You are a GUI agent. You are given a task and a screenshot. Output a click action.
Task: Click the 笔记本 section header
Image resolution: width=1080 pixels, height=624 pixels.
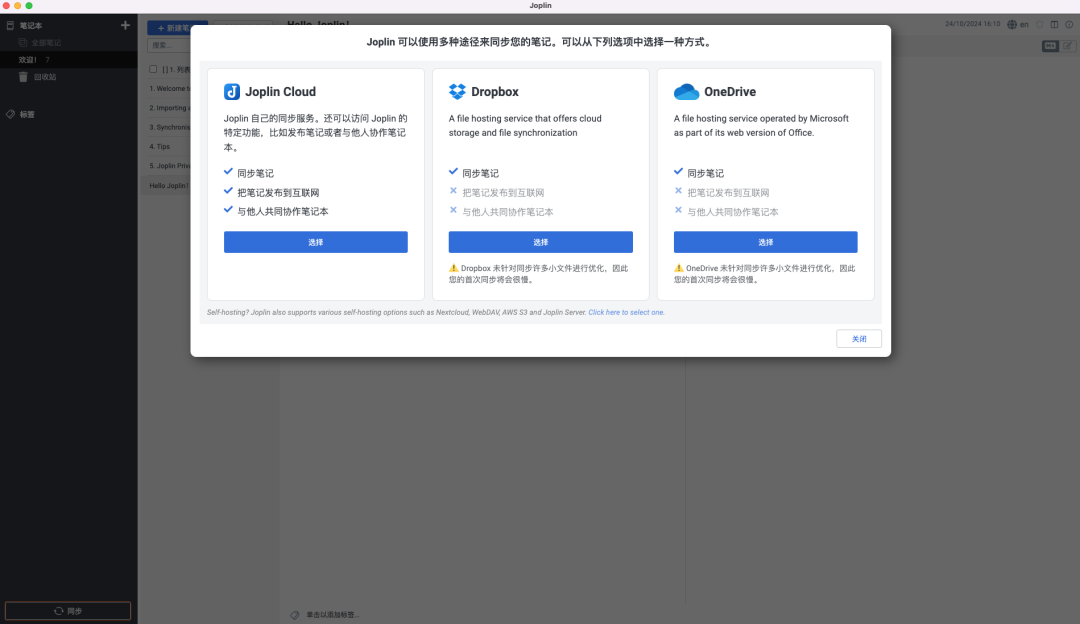click(x=30, y=25)
